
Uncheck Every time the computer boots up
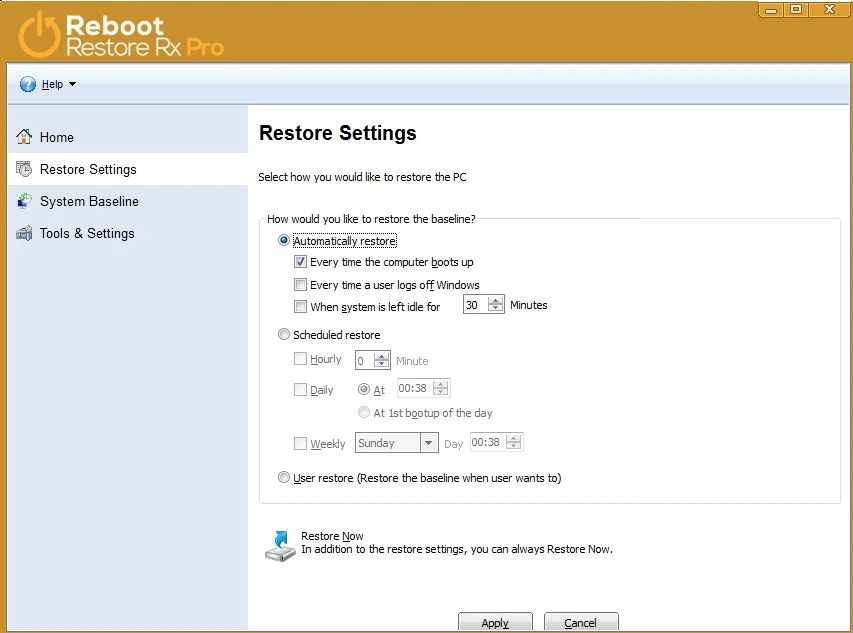click(x=300, y=262)
